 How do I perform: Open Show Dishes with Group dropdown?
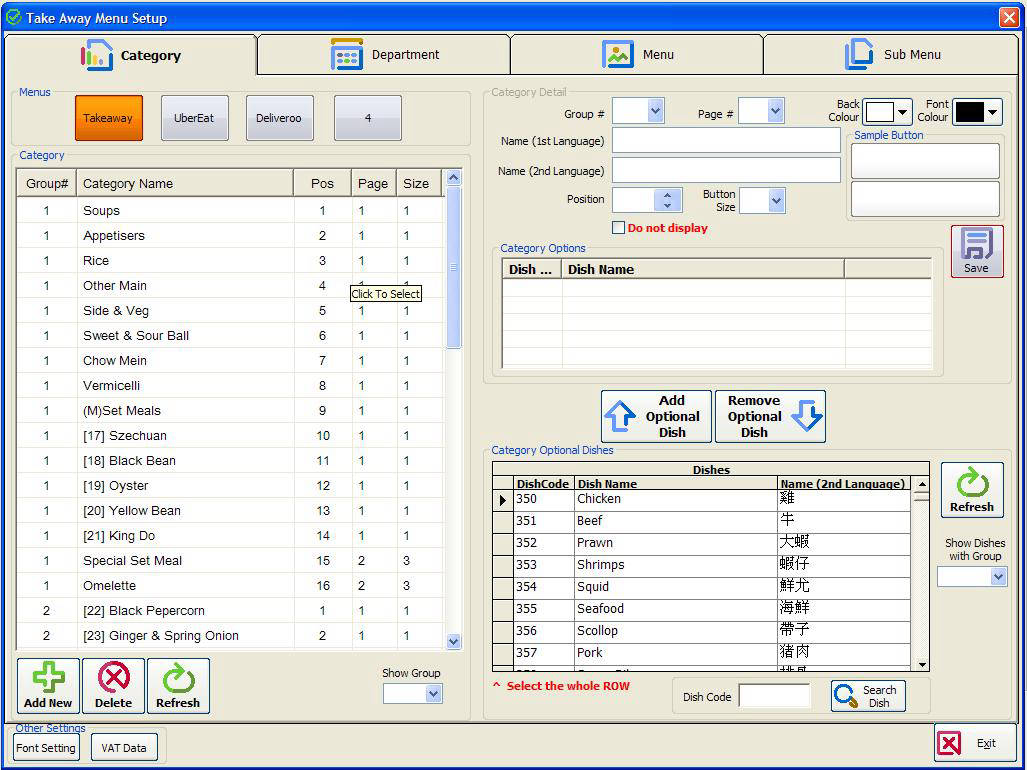(997, 577)
